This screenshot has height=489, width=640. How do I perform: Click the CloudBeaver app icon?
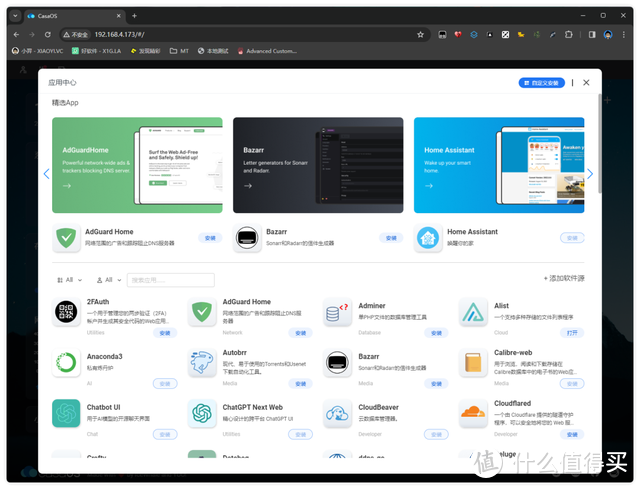coord(337,413)
